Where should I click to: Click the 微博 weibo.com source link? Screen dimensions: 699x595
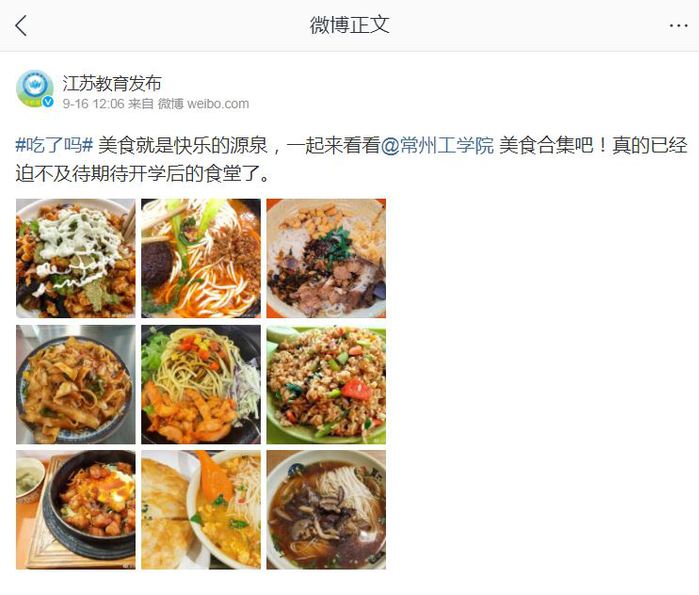pos(203,104)
